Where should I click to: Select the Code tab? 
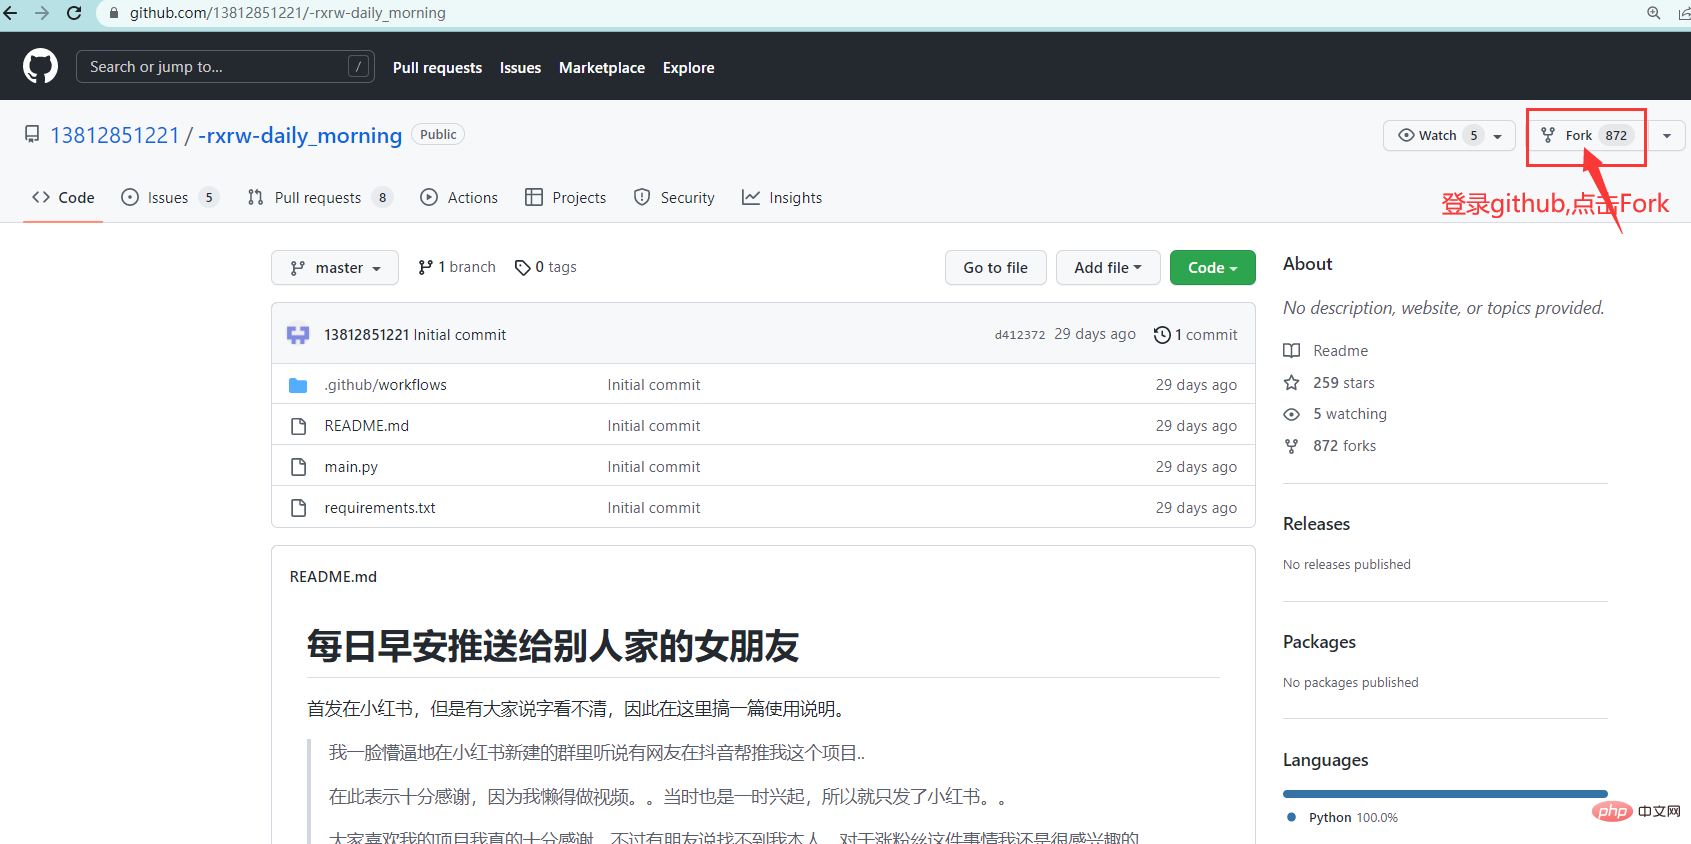pyautogui.click(x=63, y=197)
